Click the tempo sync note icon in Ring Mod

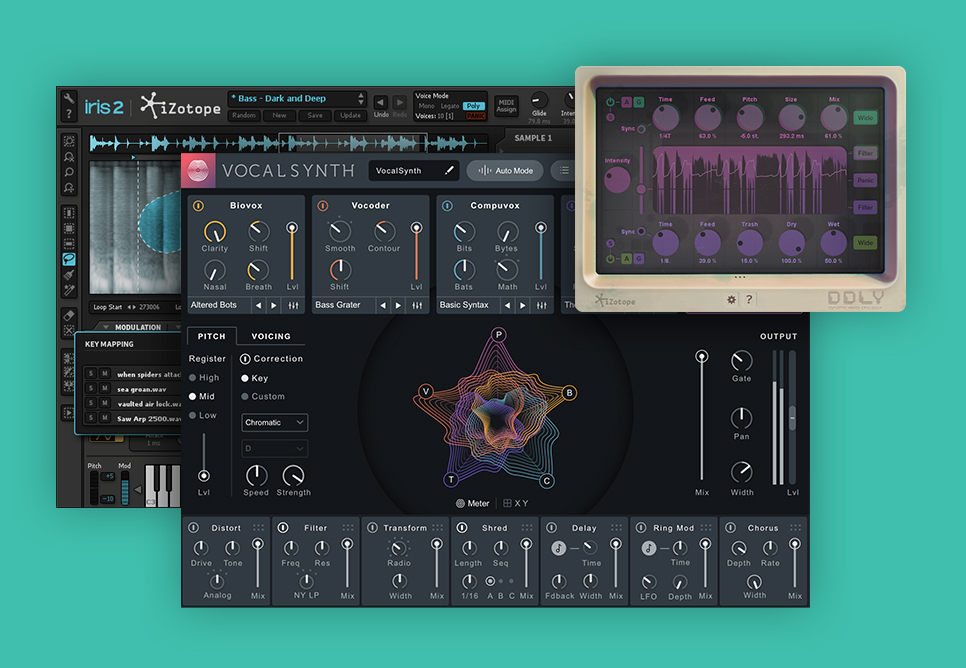648,548
